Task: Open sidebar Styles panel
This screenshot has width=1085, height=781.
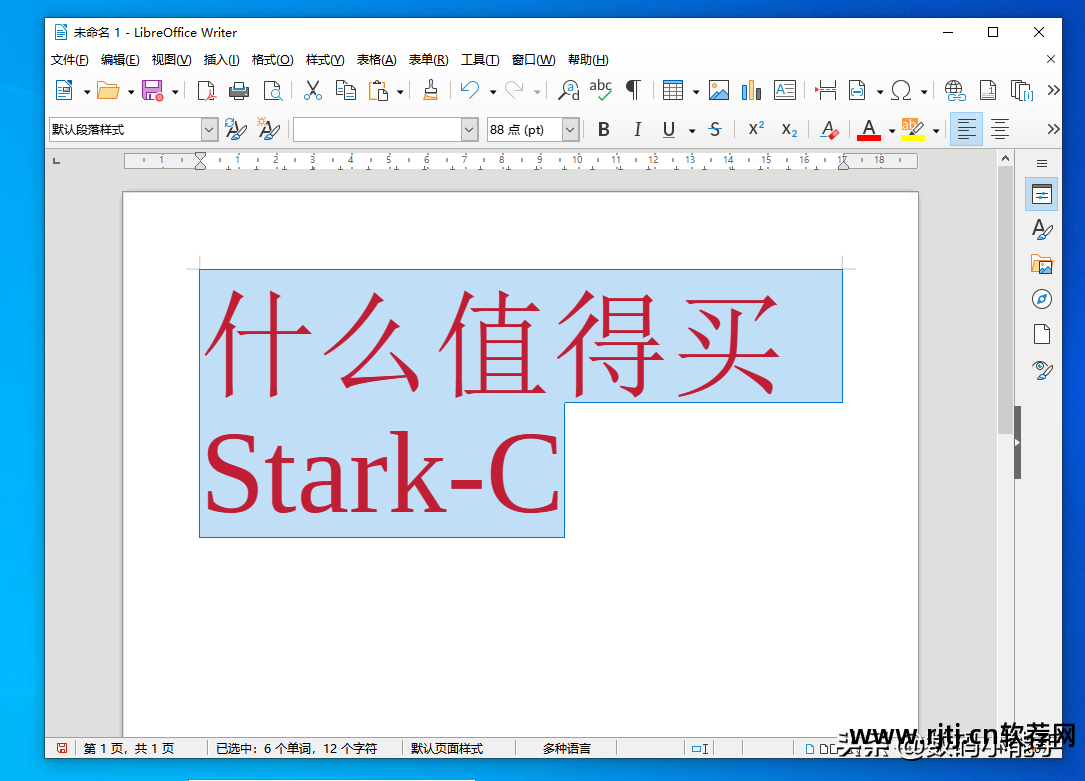Action: pos(1041,229)
